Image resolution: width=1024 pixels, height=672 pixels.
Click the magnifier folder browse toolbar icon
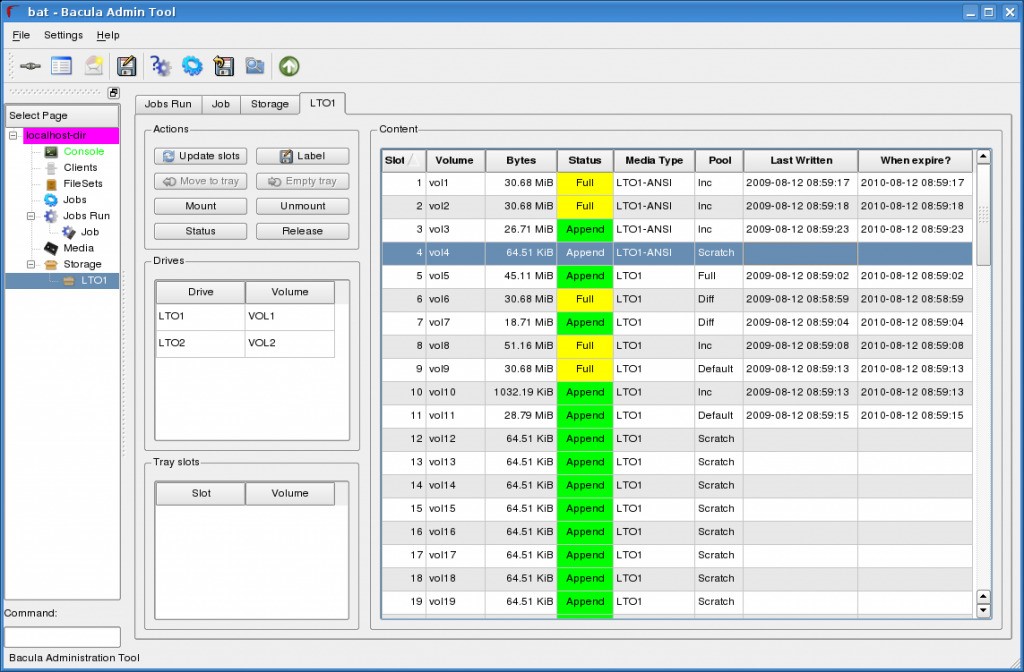click(255, 67)
